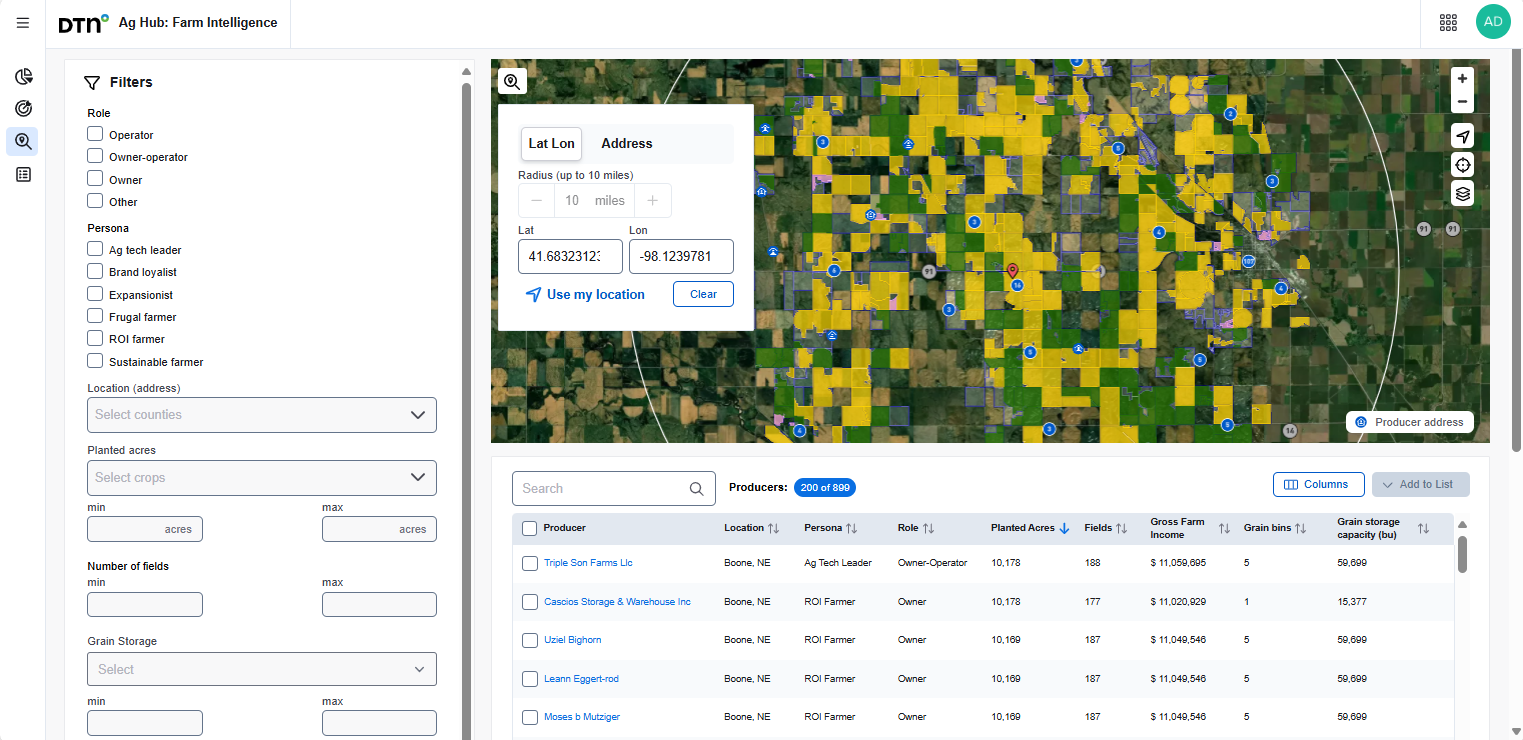Check the Owner-operator role filter
Image resolution: width=1523 pixels, height=740 pixels.
(95, 156)
